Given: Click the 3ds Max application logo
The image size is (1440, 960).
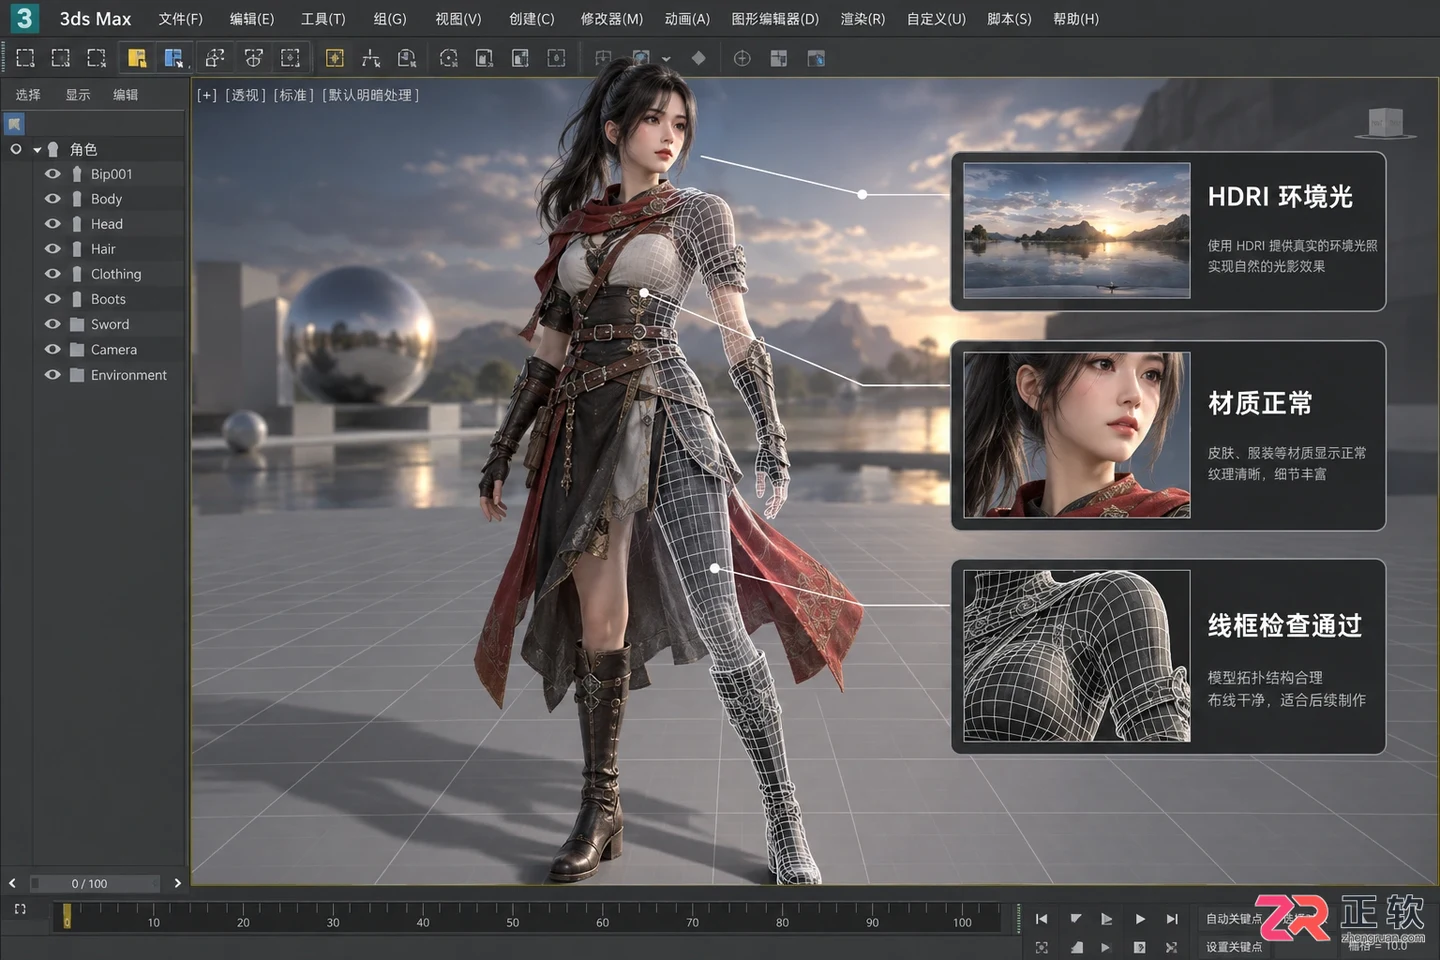Looking at the screenshot, I should [23, 18].
